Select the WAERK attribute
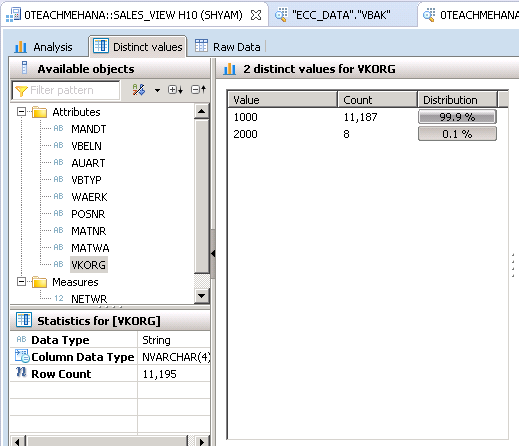519x446 pixels. point(89,197)
